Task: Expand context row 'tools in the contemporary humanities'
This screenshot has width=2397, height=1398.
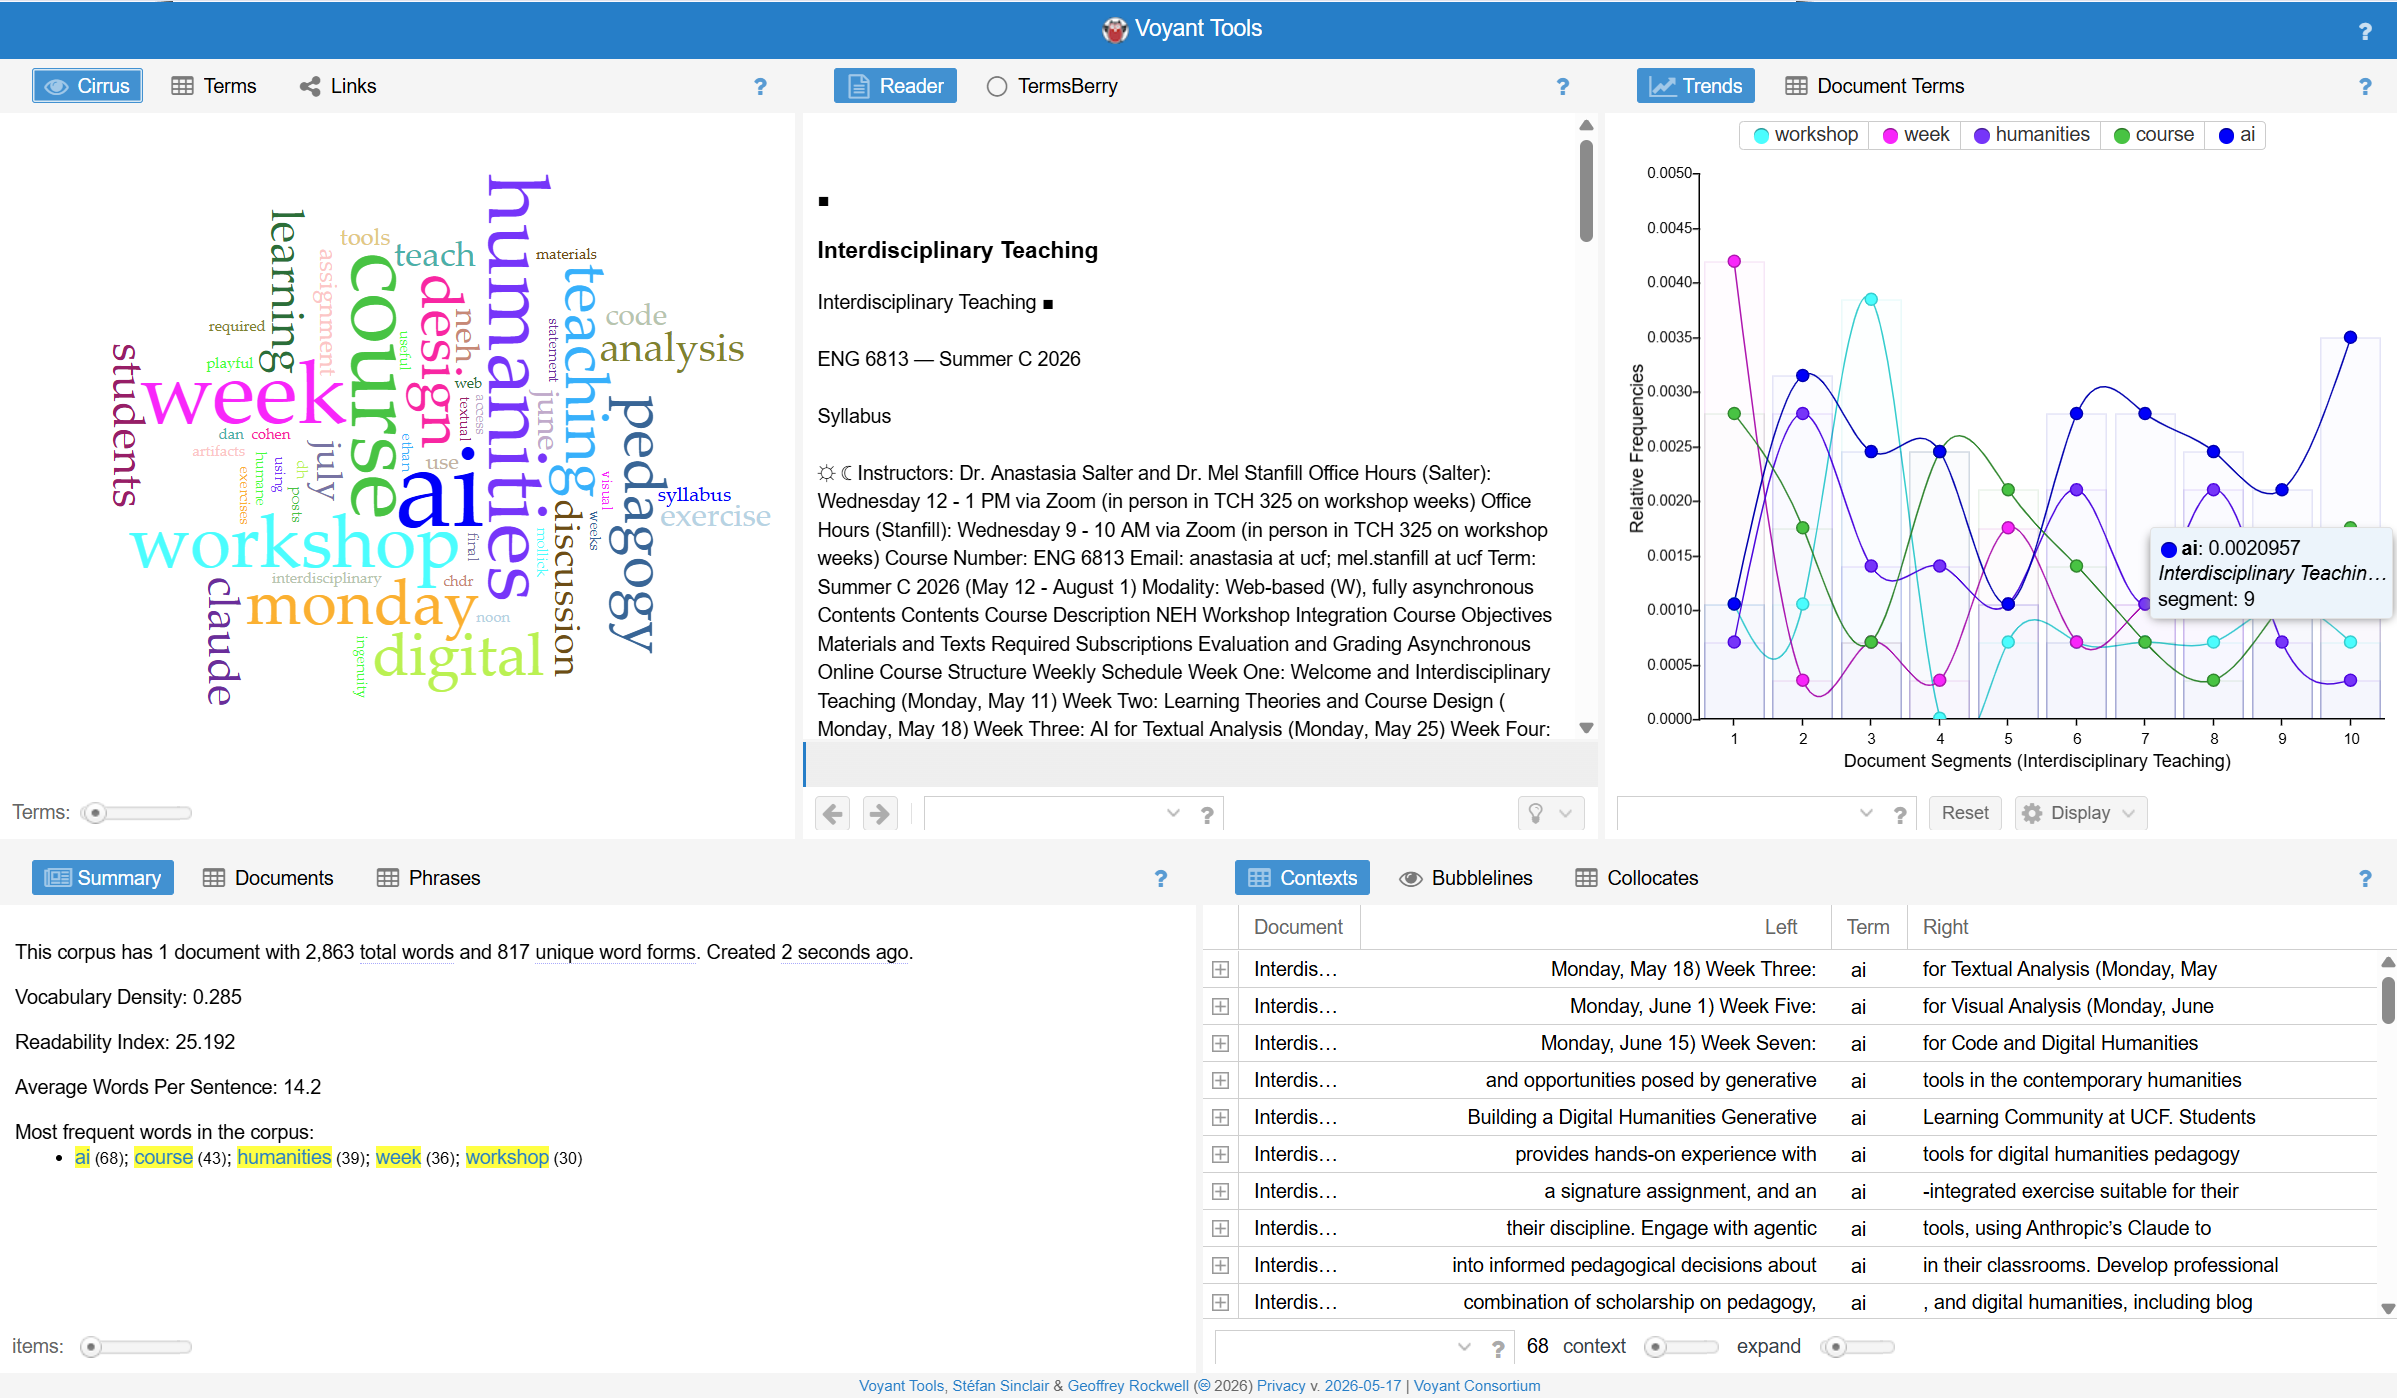Action: click(x=1220, y=1081)
